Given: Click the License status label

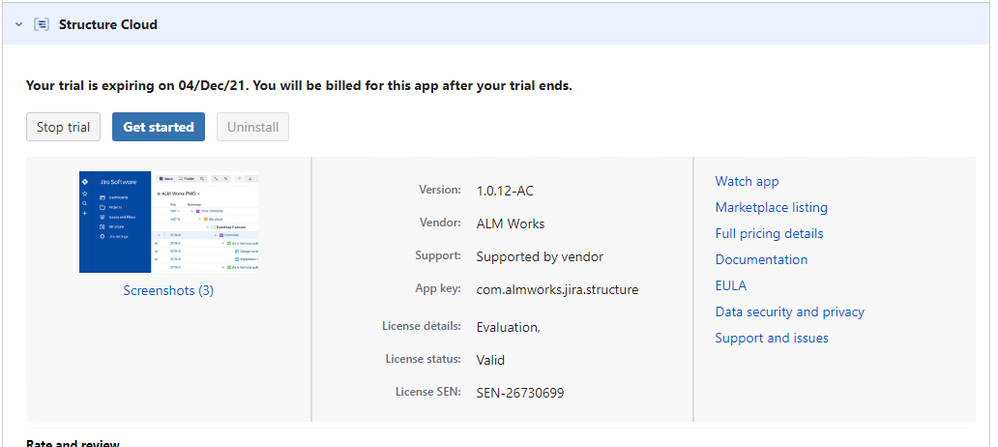Looking at the screenshot, I should tap(423, 359).
